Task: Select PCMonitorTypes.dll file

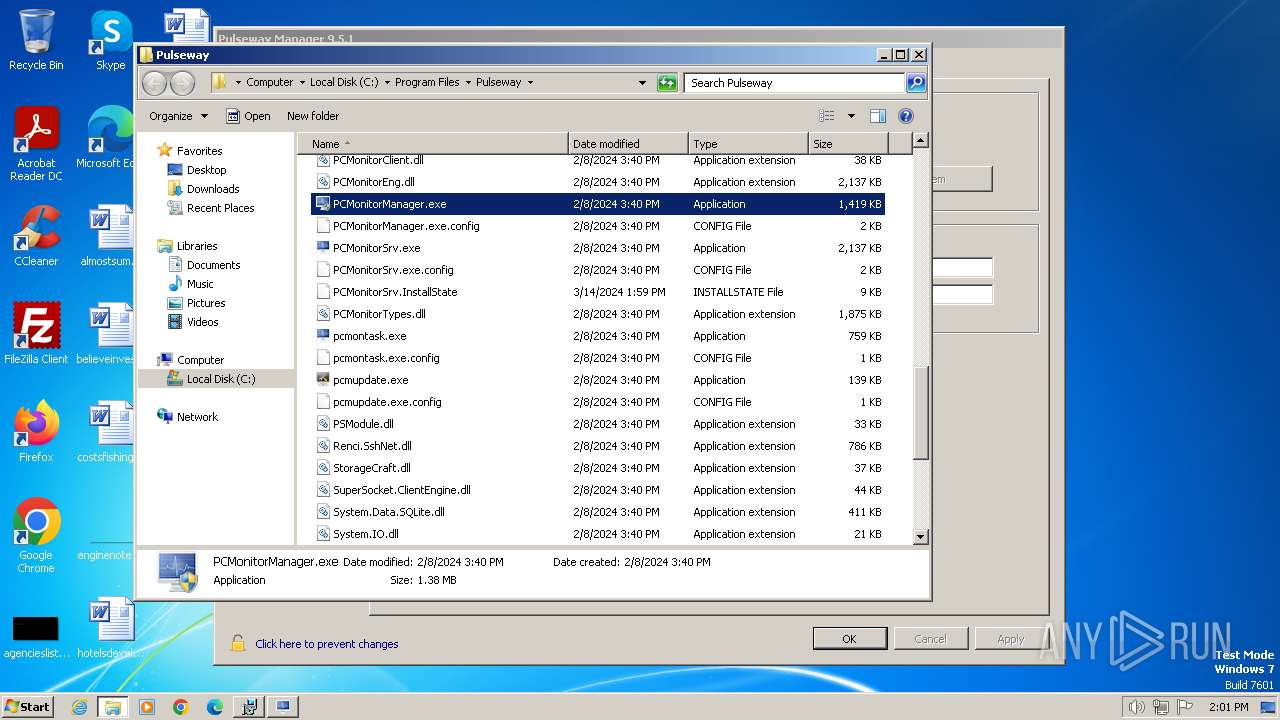Action: point(598,314)
